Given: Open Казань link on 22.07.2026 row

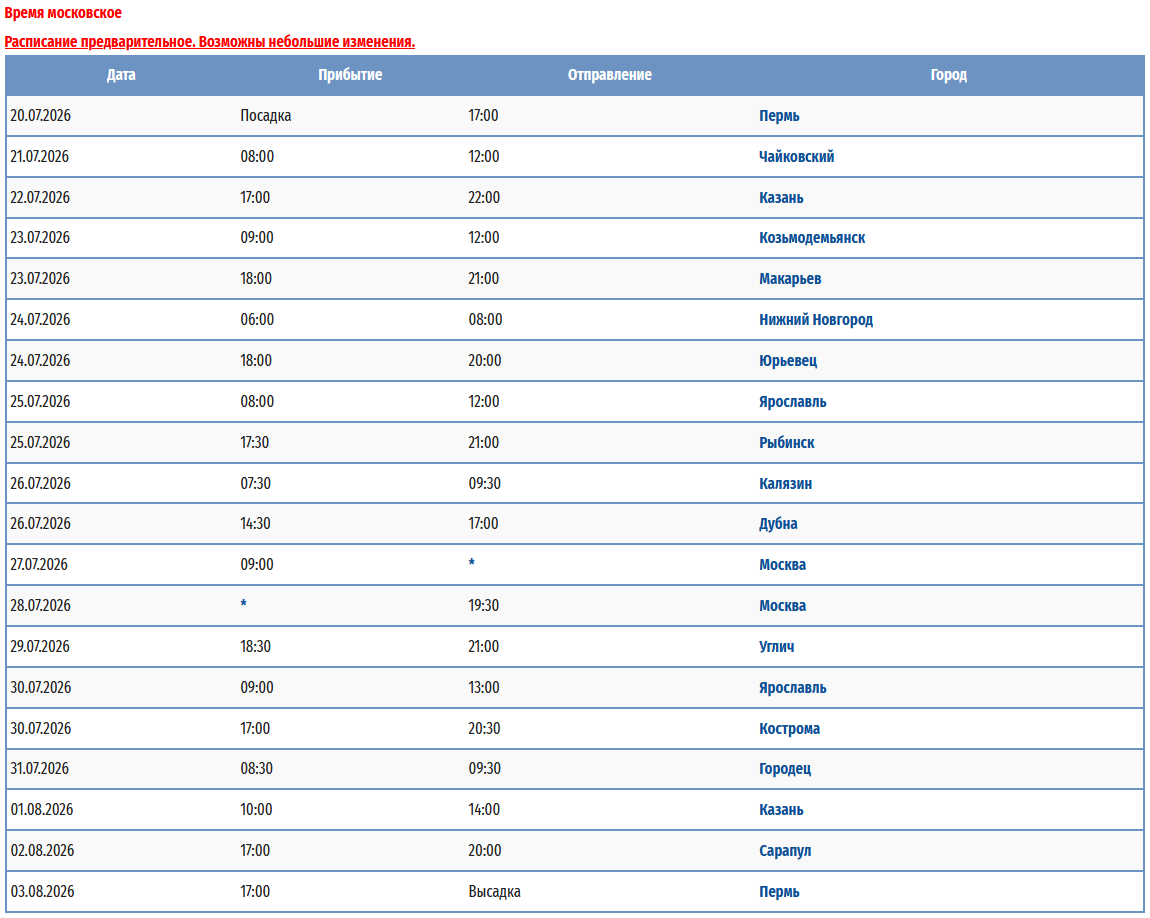Looking at the screenshot, I should click(781, 198).
